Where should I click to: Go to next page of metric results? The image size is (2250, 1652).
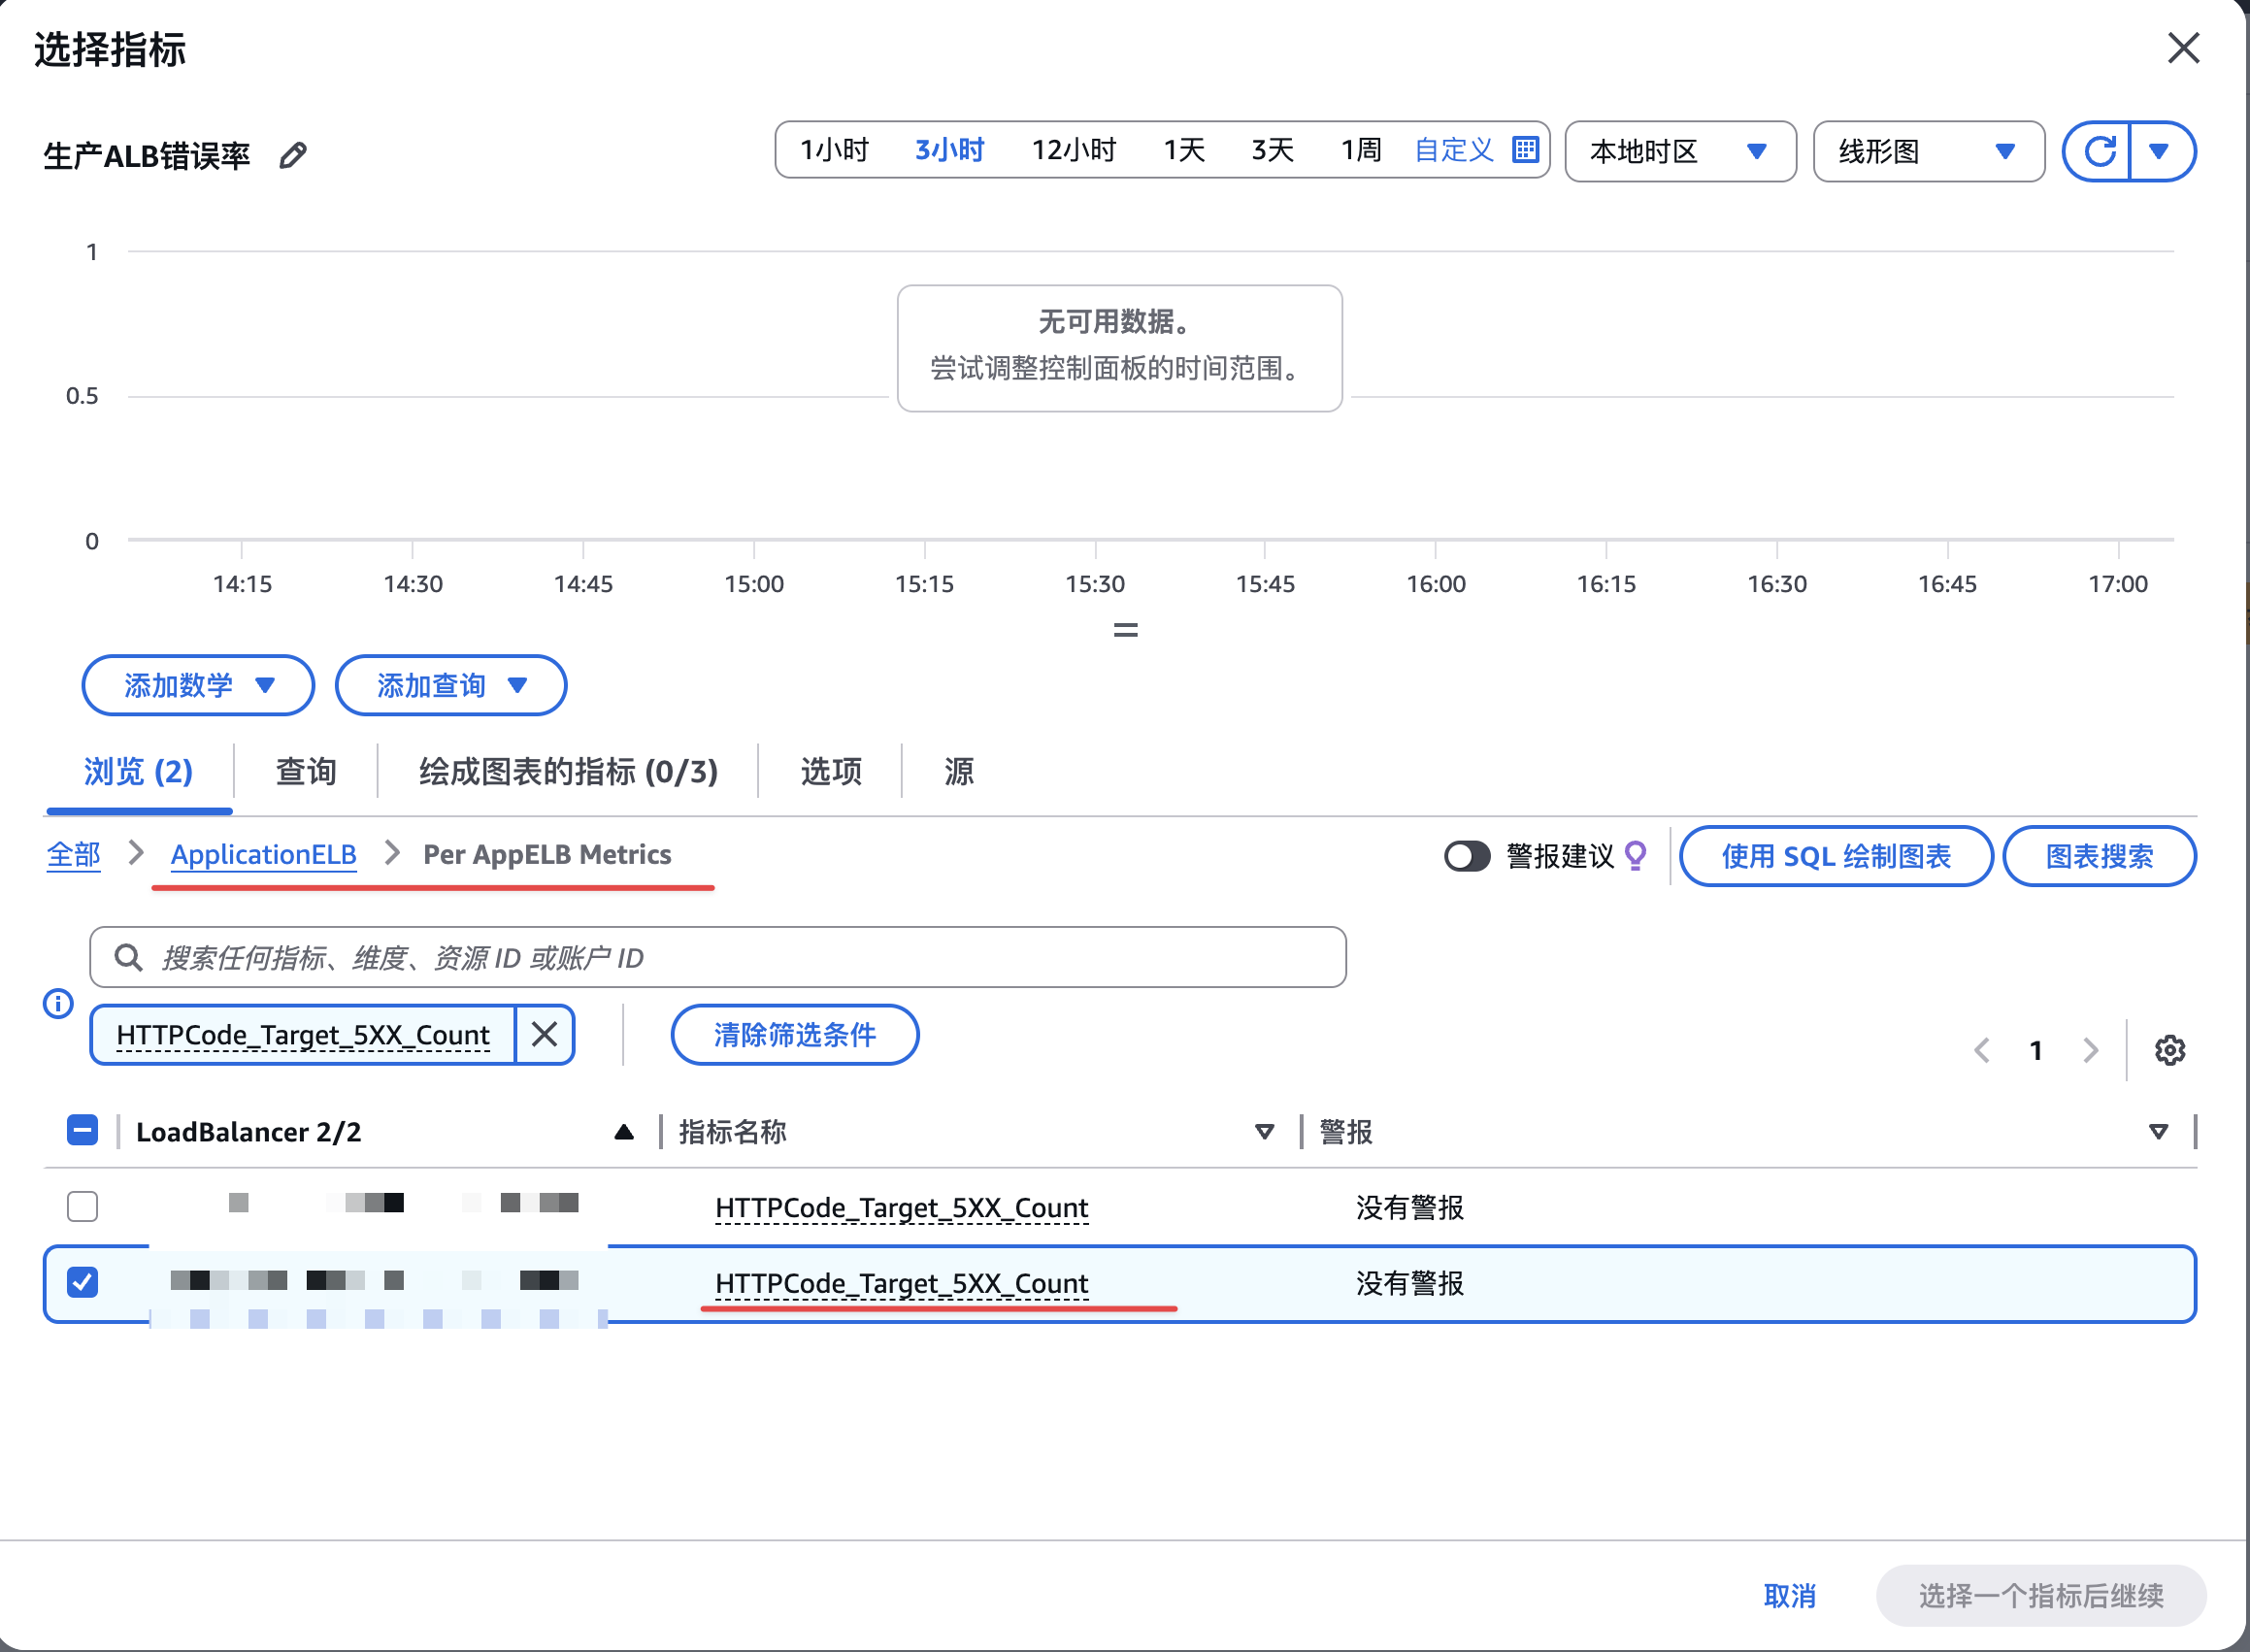point(2089,1050)
